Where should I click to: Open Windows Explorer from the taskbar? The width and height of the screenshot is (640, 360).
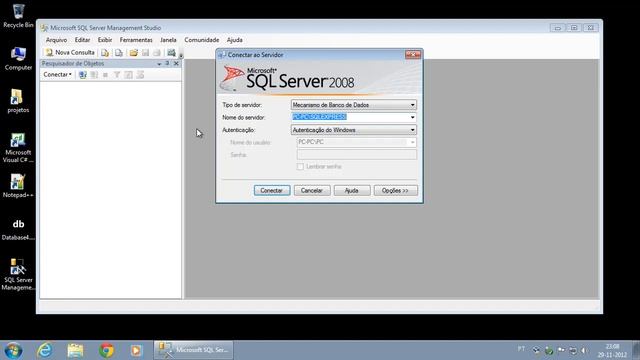pyautogui.click(x=76, y=351)
